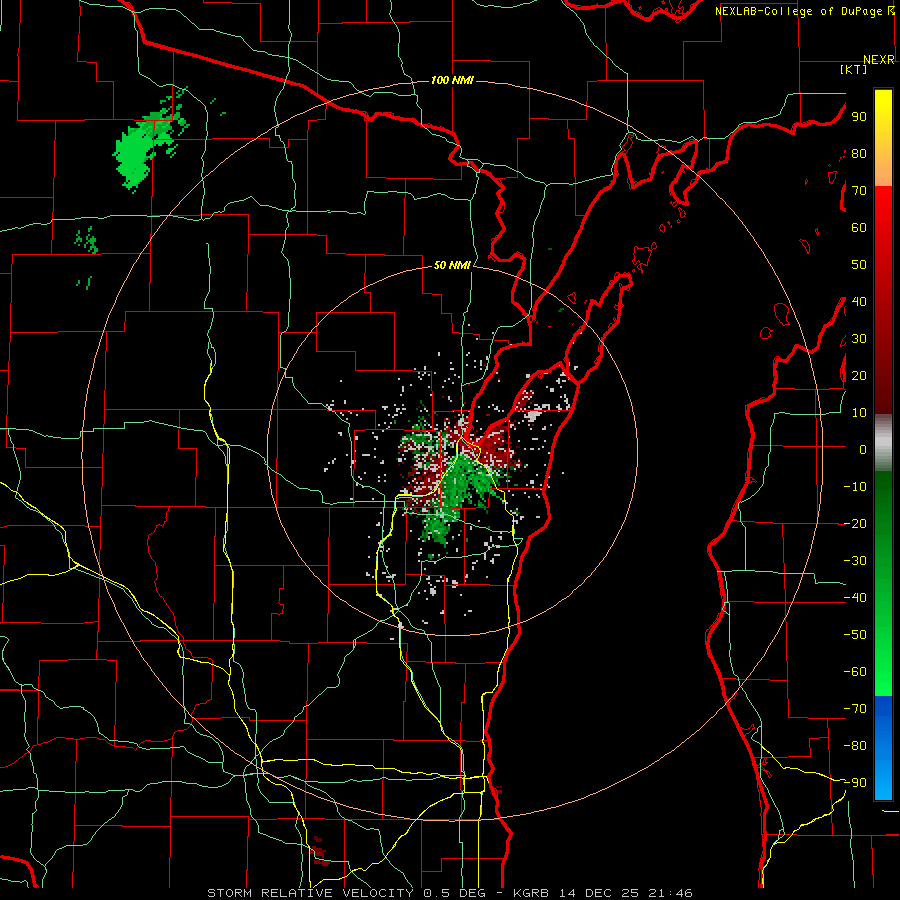Select the -40 value on velocity scale
Image resolution: width=900 pixels, height=900 pixels.
(x=855, y=598)
